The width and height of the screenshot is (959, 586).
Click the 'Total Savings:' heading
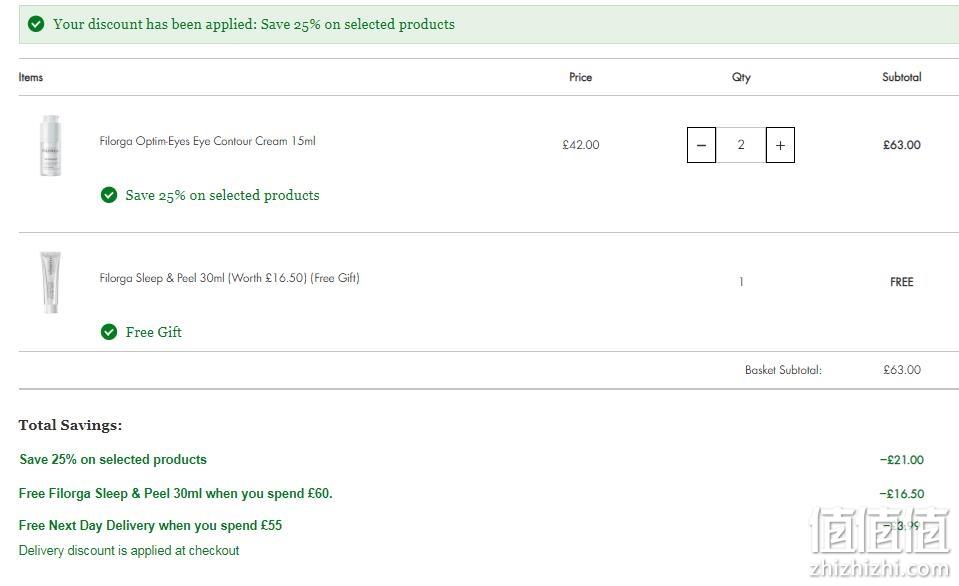coord(70,425)
